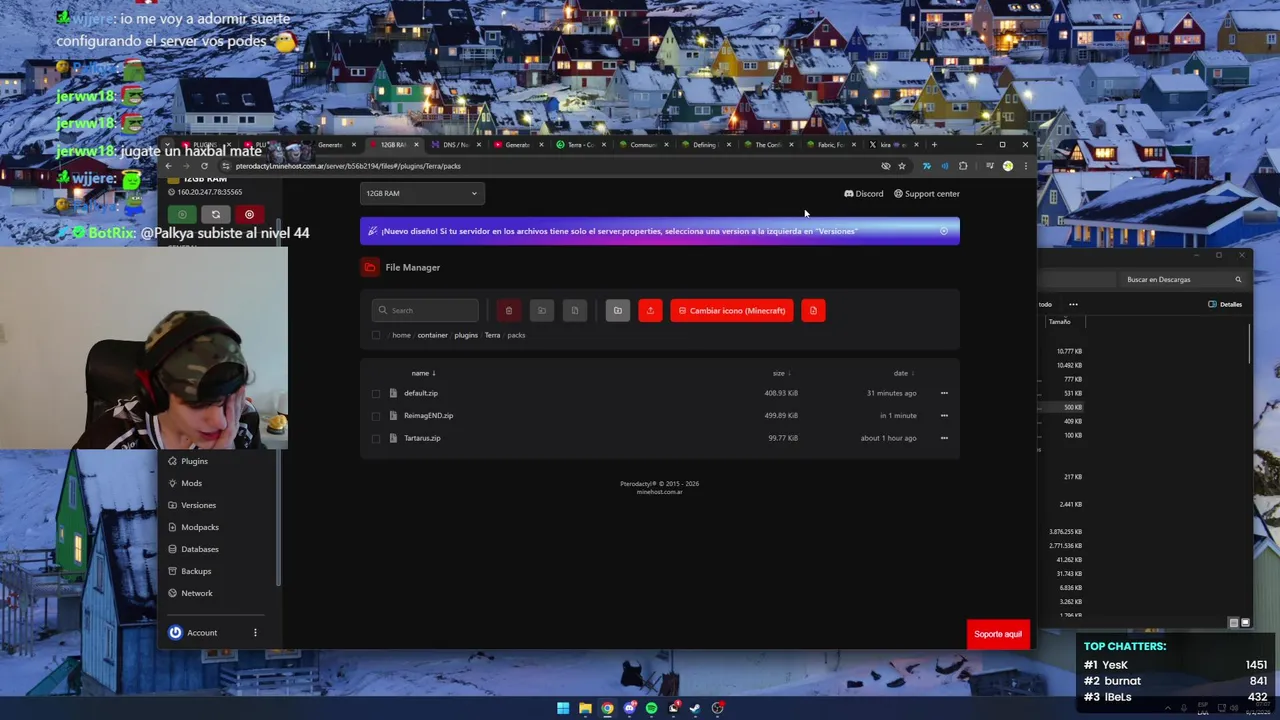Sort files by date column

904,373
